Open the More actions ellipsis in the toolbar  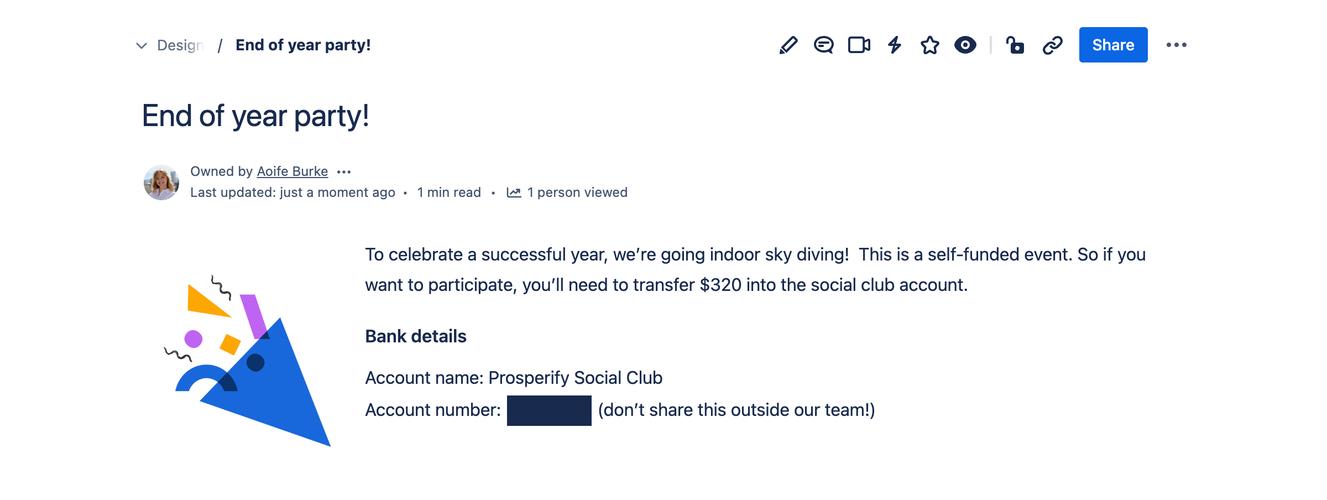point(1176,45)
